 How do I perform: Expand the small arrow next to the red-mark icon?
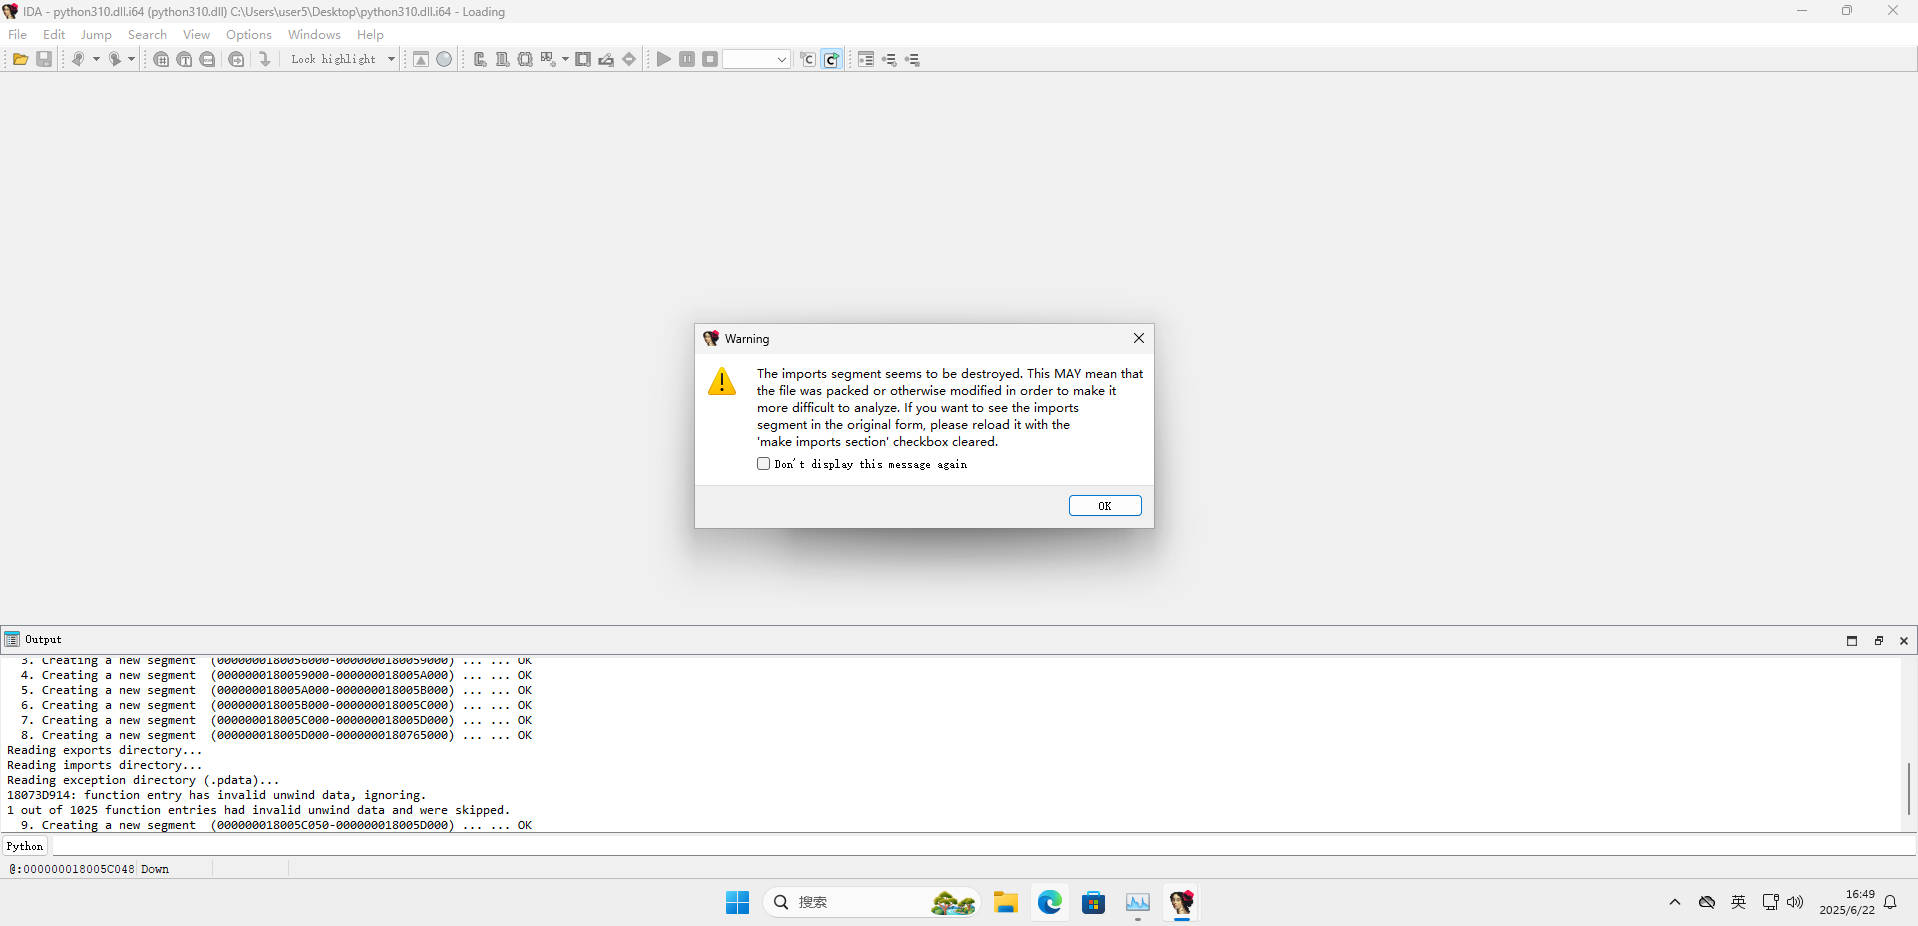tap(565, 59)
